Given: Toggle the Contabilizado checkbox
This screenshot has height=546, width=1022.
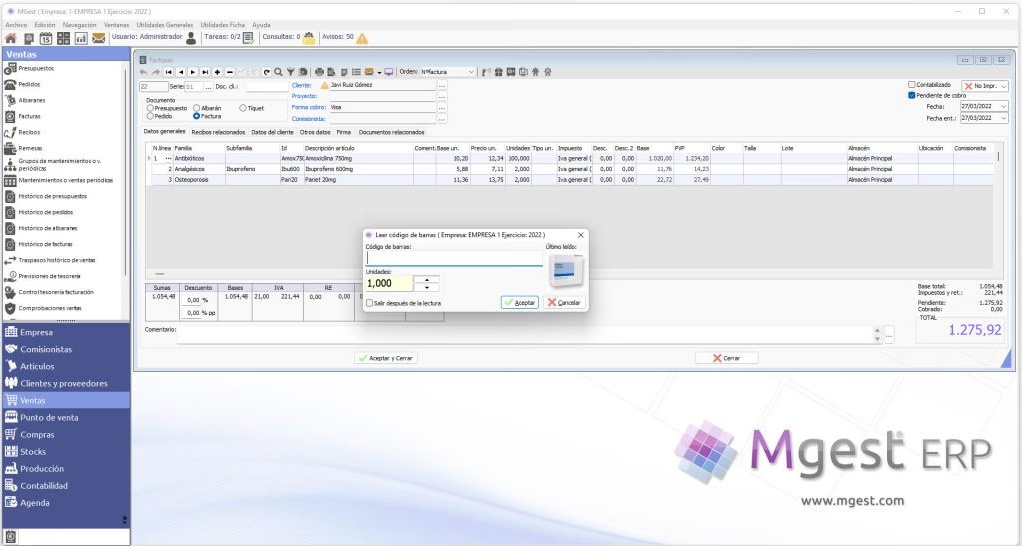Looking at the screenshot, I should pyautogui.click(x=912, y=85).
